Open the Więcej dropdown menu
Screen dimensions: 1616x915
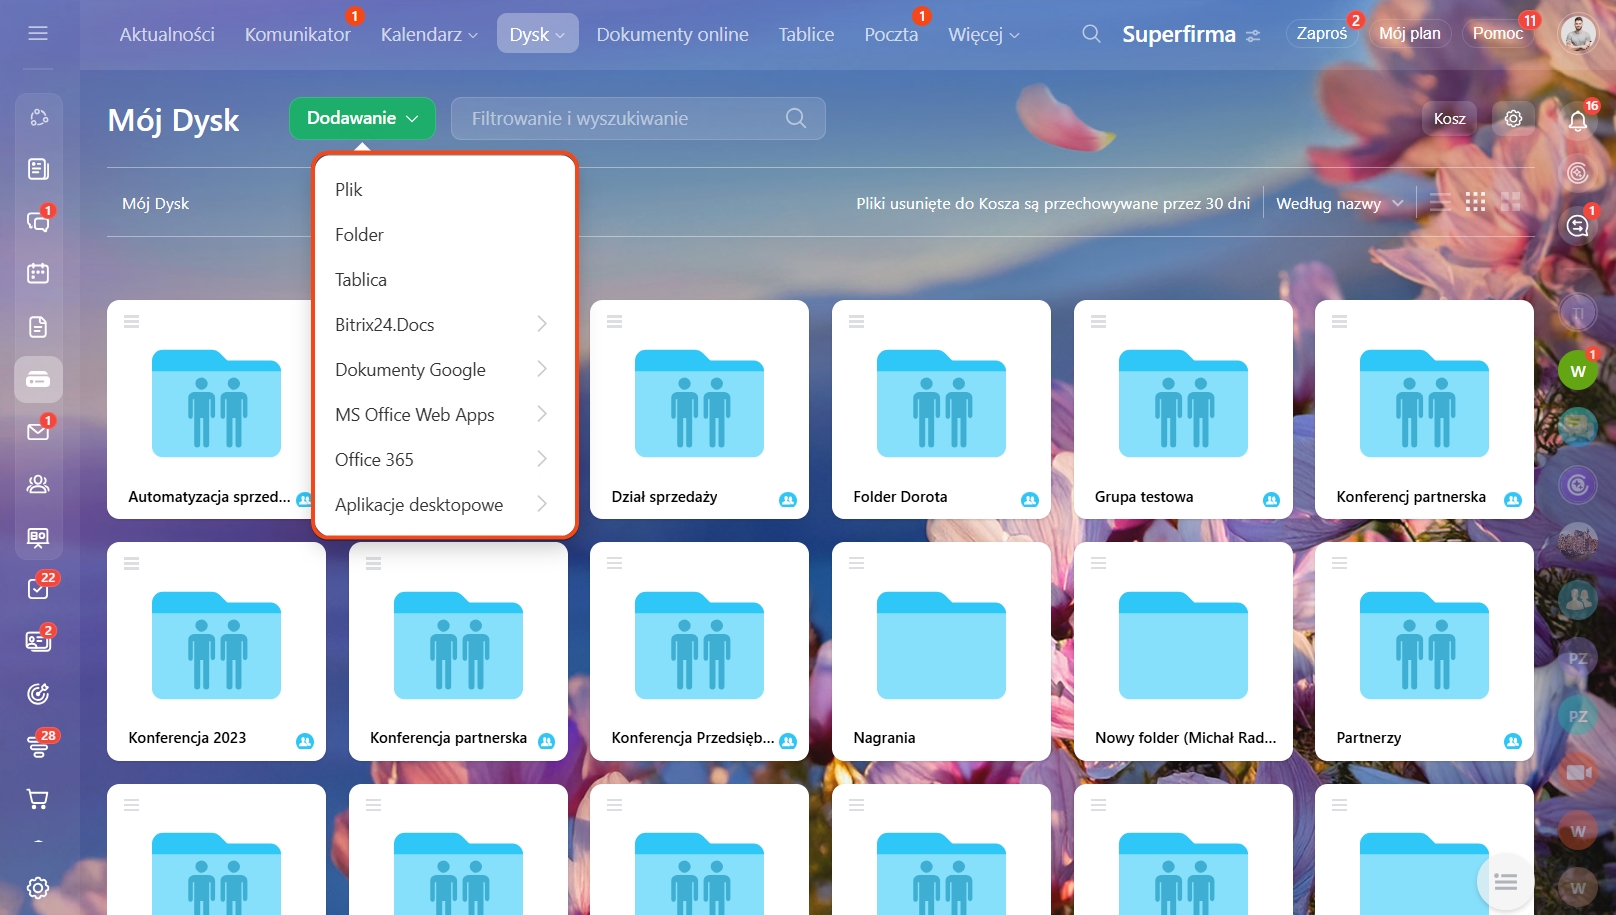pos(984,34)
